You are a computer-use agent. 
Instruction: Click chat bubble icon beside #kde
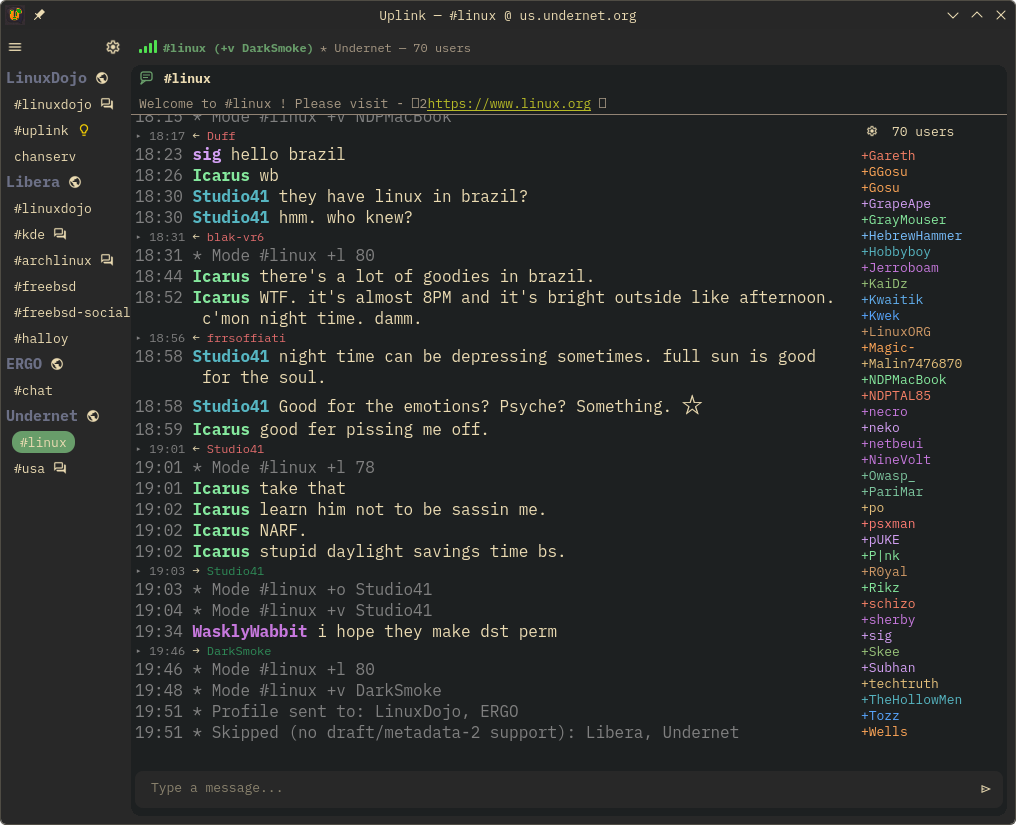(x=60, y=234)
